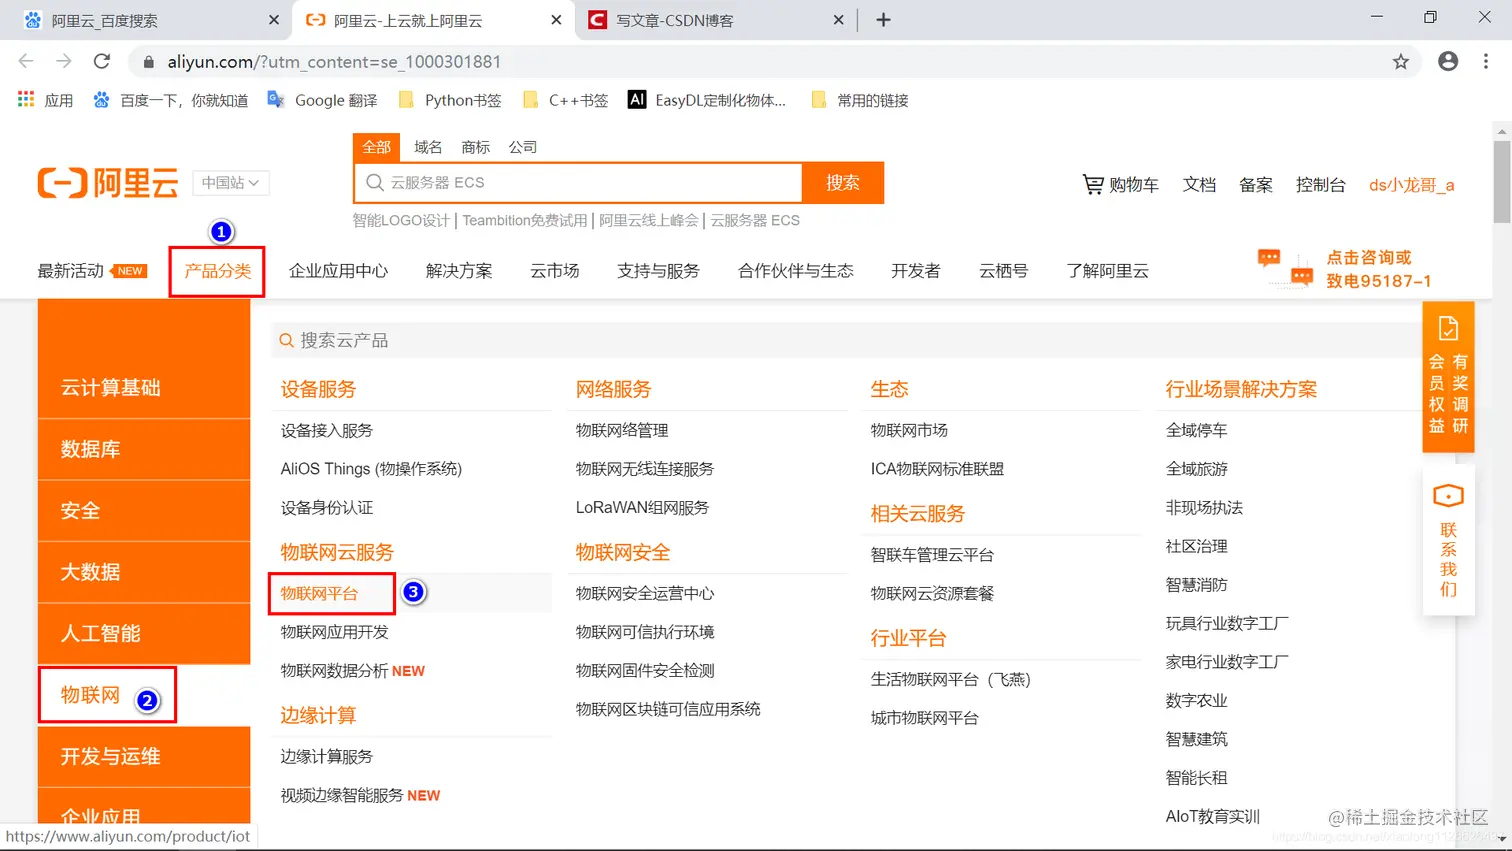Viewport: 1512px width, 851px height.
Task: Click the page vertical scrollbar
Action: 1502,180
